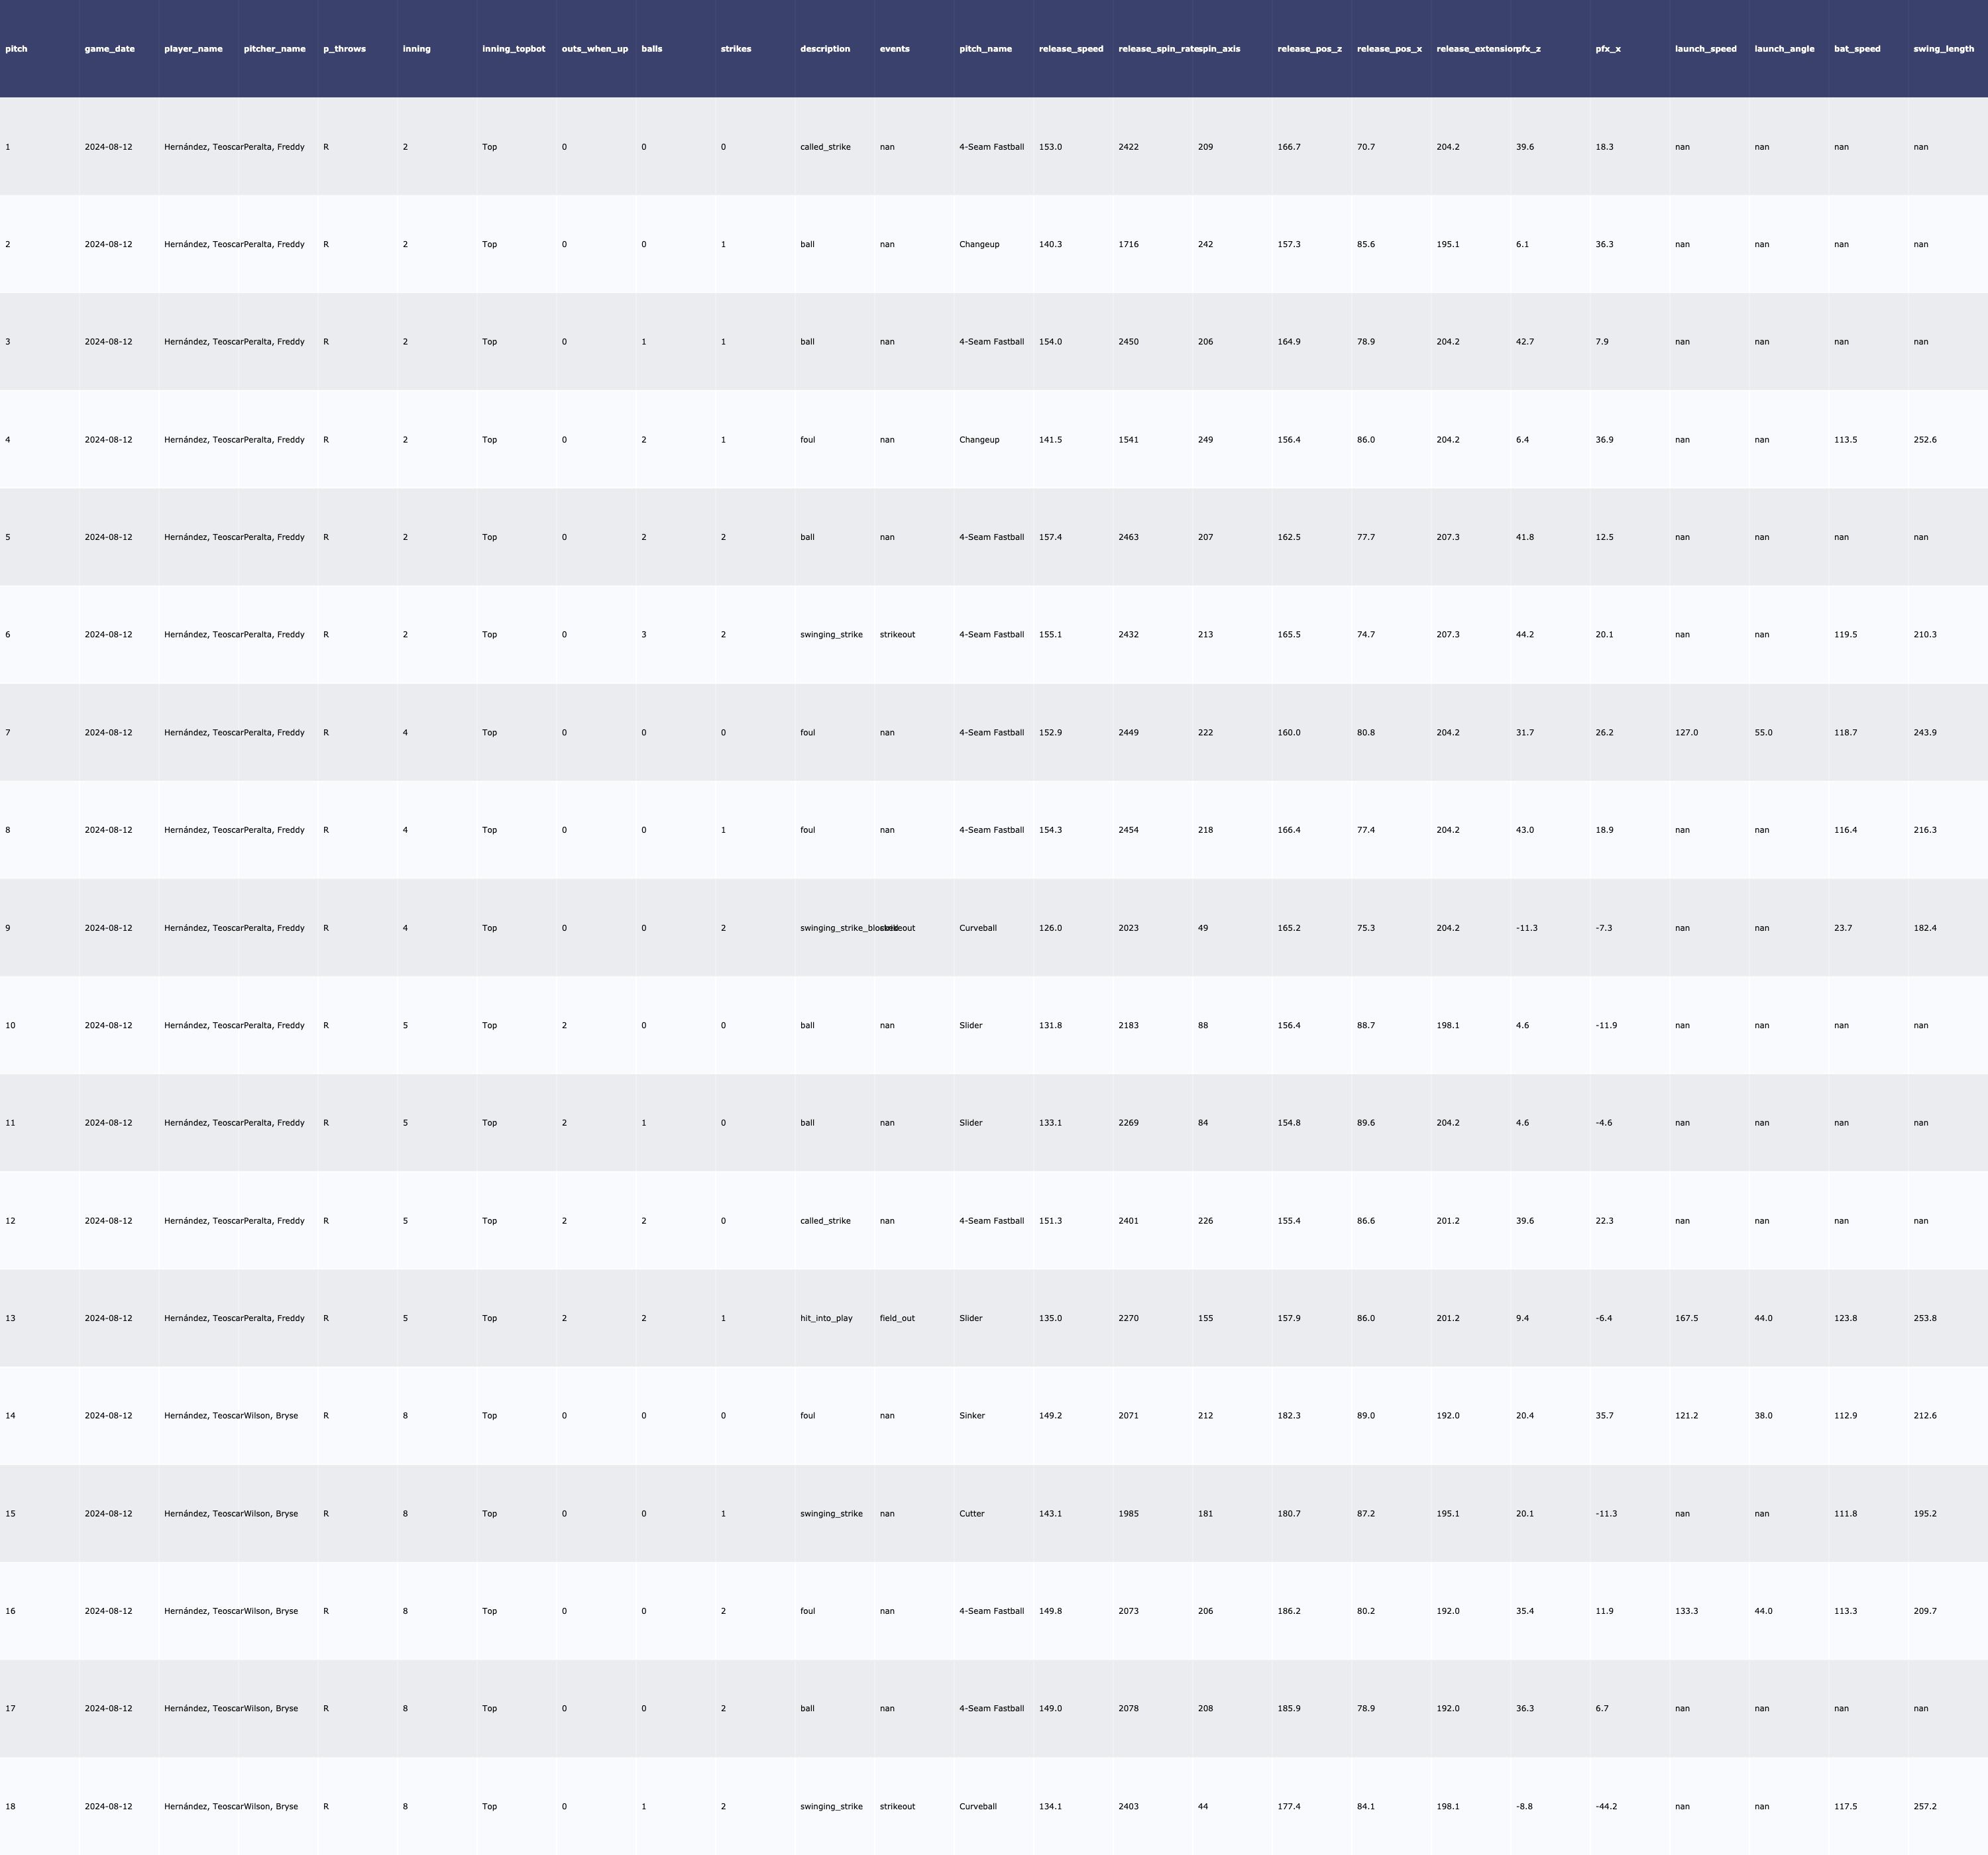Click launch speed value 167.5
1988x1855 pixels.
coord(1686,1318)
